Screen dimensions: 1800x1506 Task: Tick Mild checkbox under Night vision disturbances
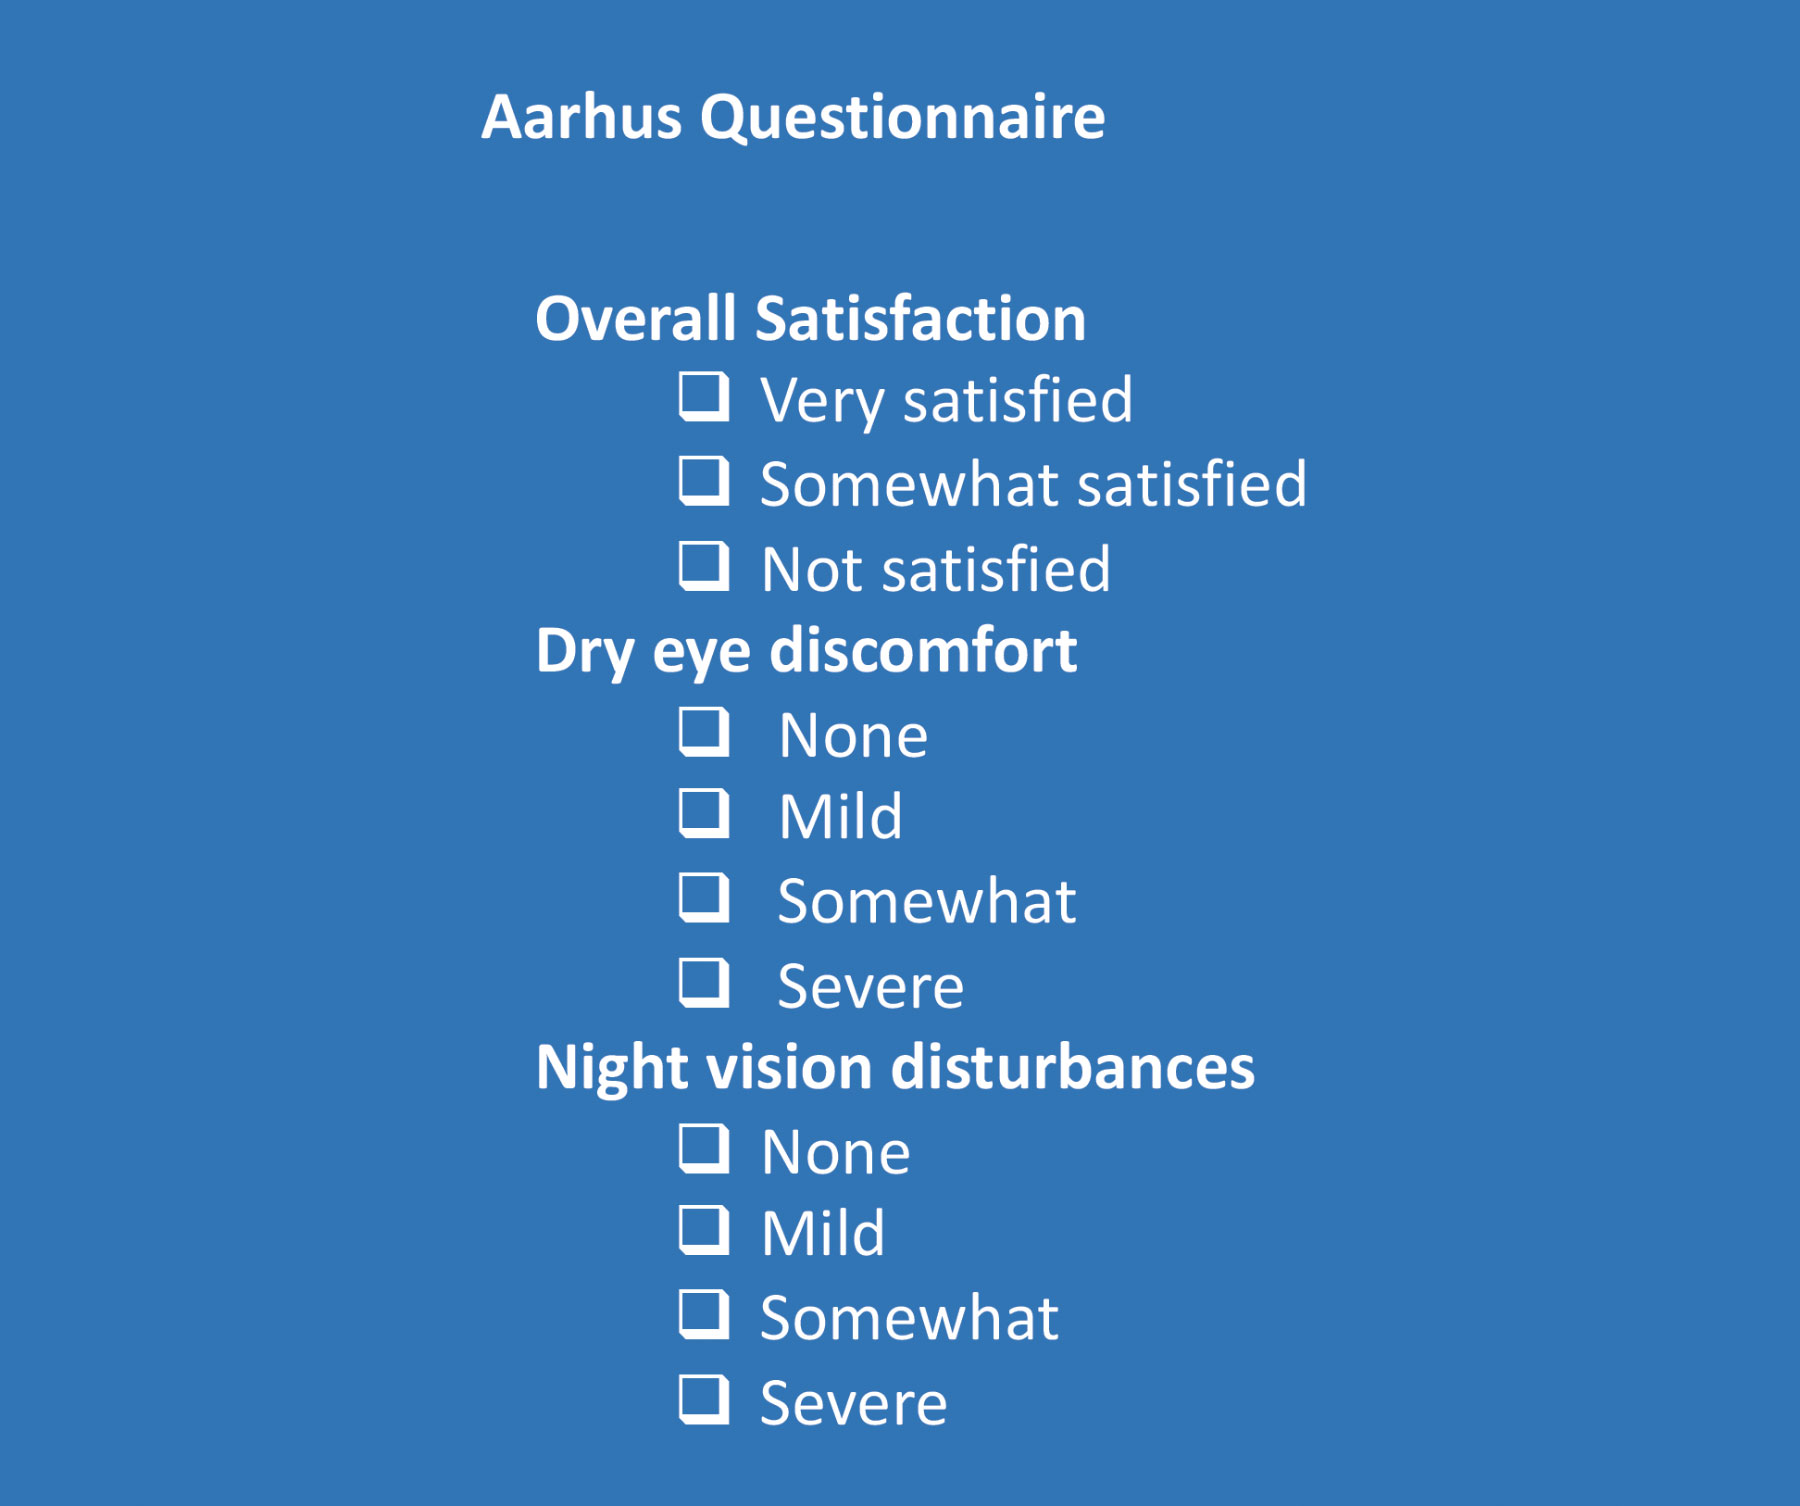tap(704, 1230)
